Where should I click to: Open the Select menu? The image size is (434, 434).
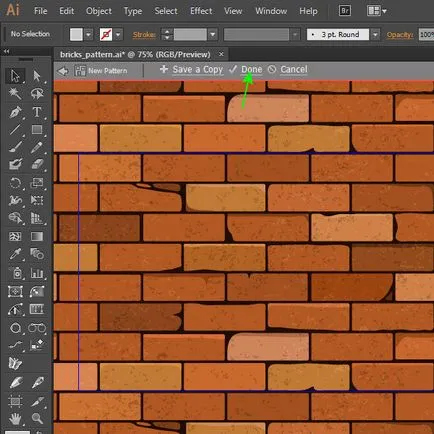[x=166, y=11]
